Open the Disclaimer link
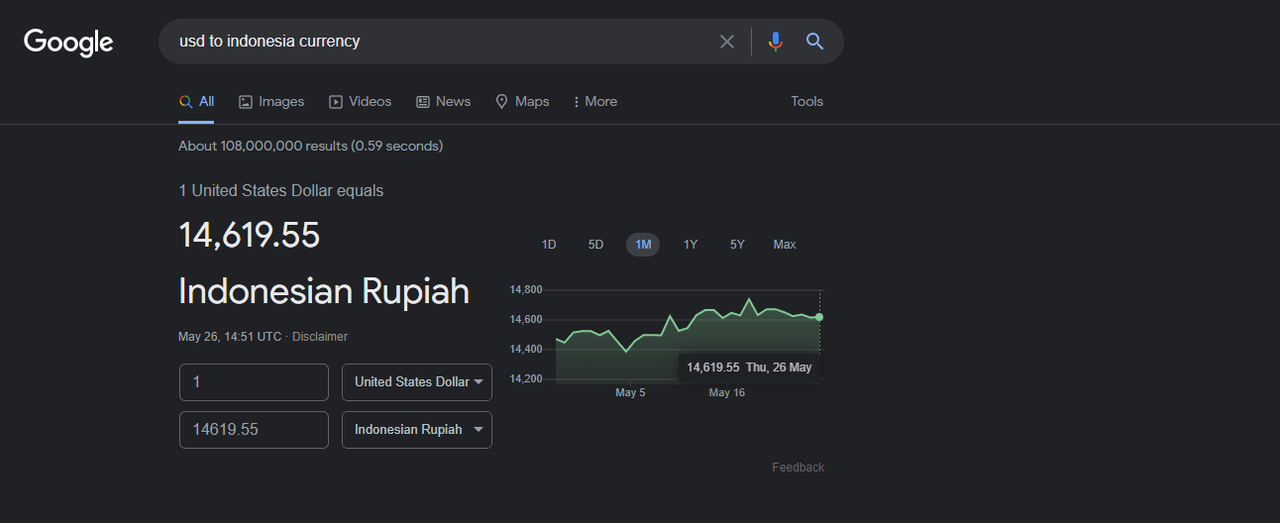This screenshot has height=523, width=1280. (320, 337)
